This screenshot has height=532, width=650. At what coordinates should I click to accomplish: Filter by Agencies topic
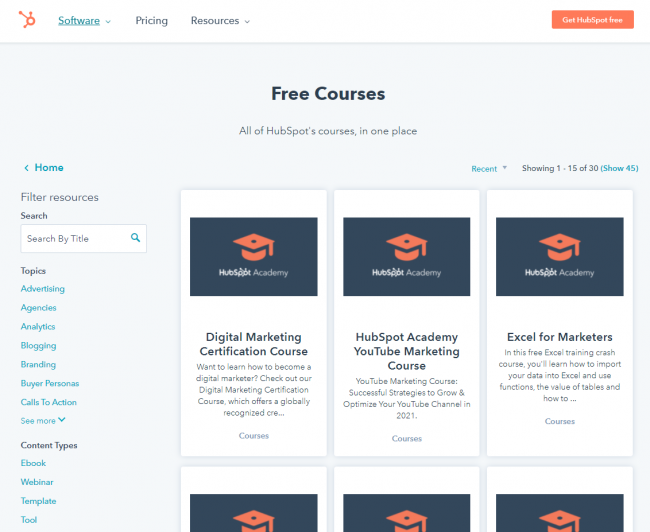[x=39, y=308]
